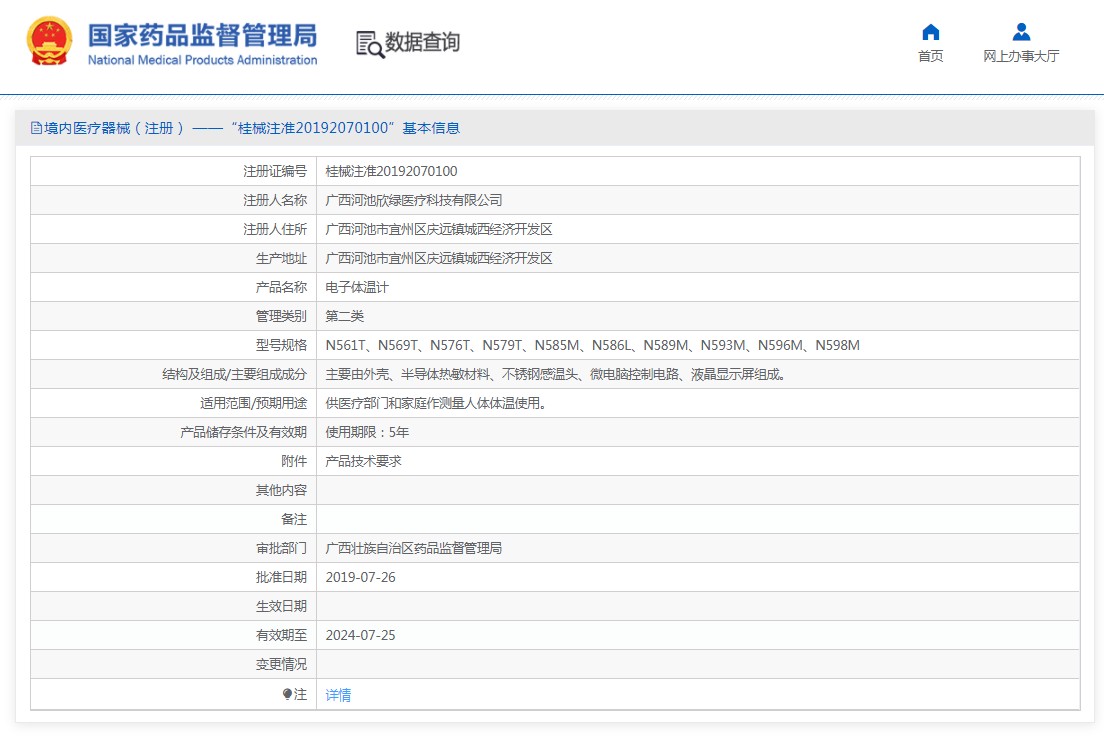The height and width of the screenshot is (738, 1104).
Task: Open 网上办事大厅 user icon
Action: tap(1021, 32)
